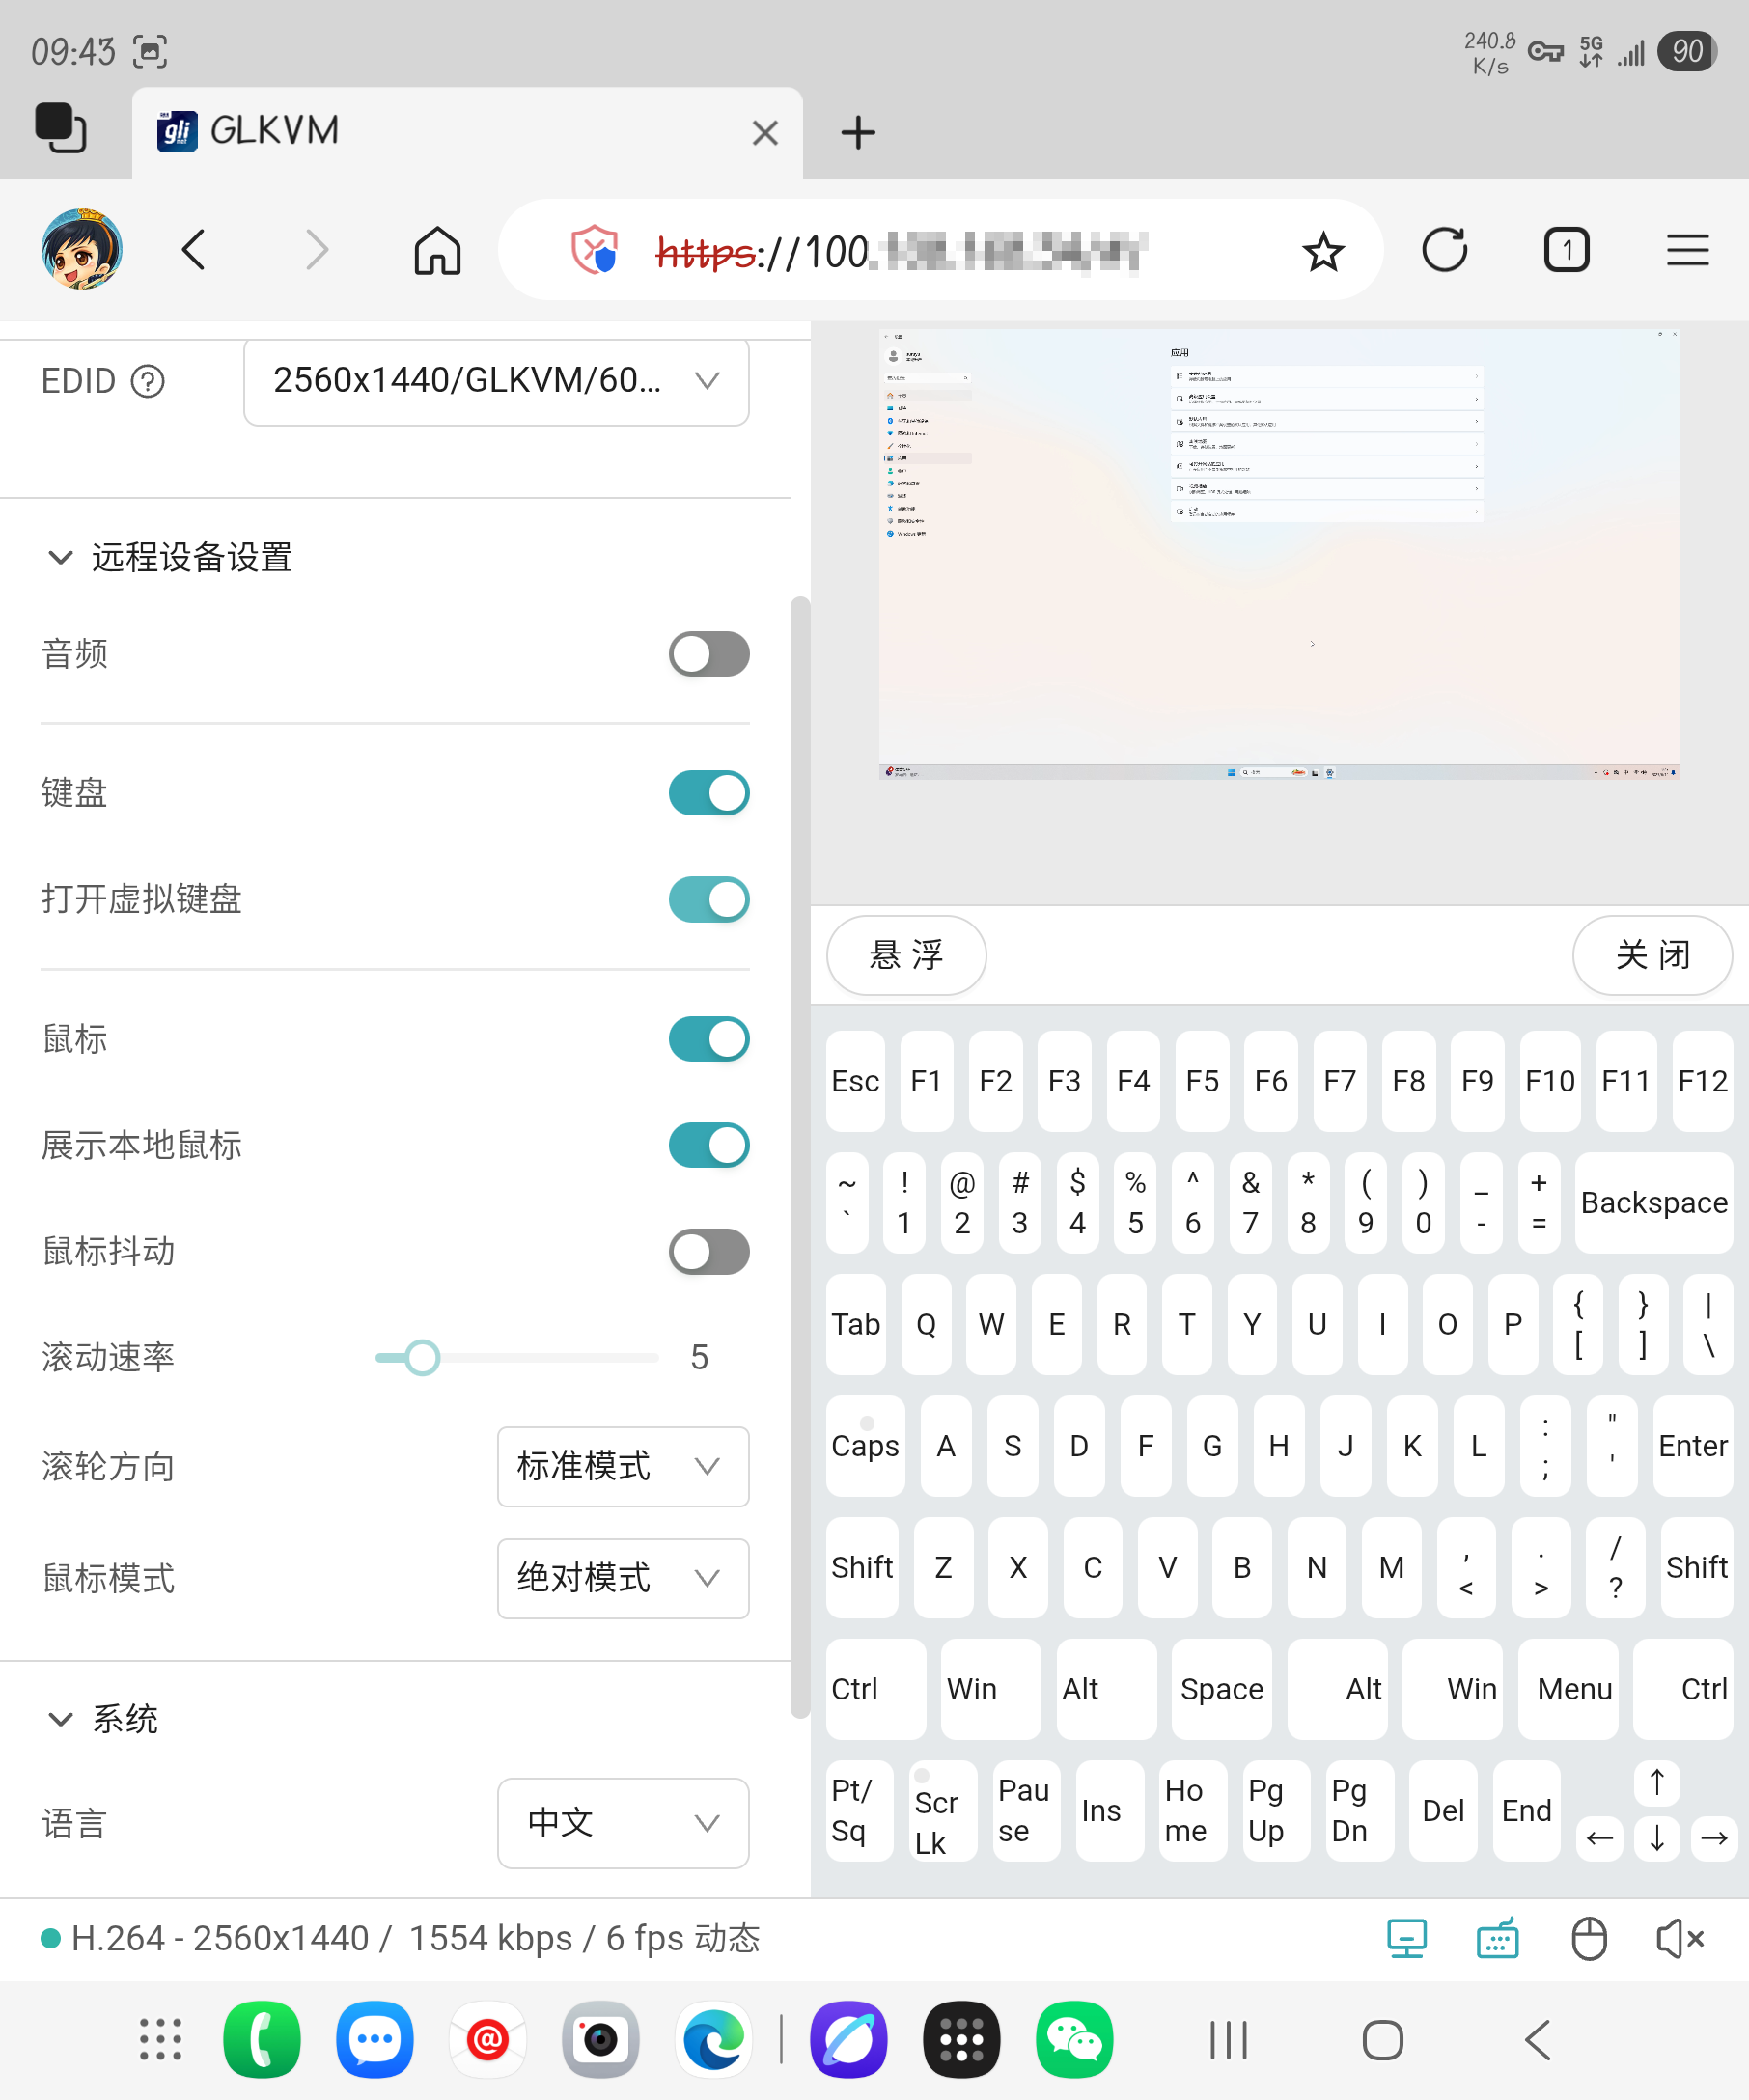The width and height of the screenshot is (1749, 2100).
Task: Open a new browser tab
Action: click(x=858, y=132)
